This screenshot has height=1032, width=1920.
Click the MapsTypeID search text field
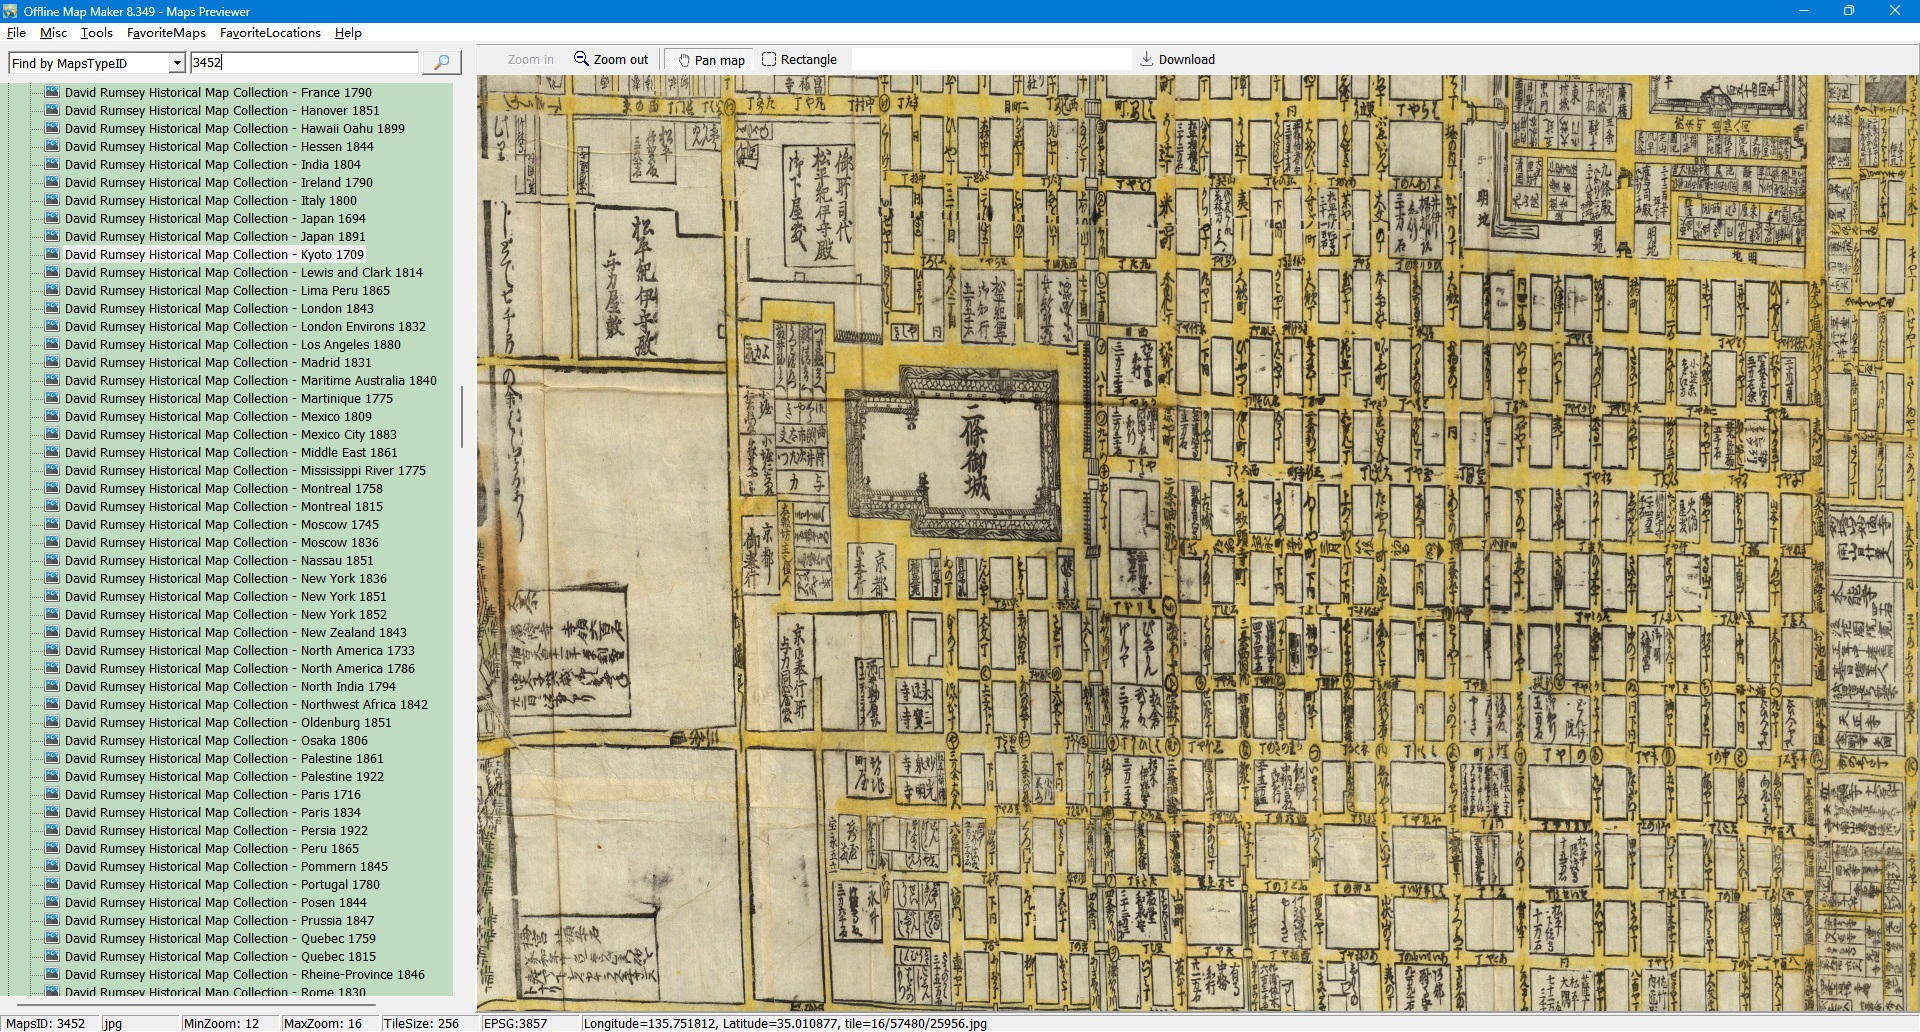[x=304, y=63]
